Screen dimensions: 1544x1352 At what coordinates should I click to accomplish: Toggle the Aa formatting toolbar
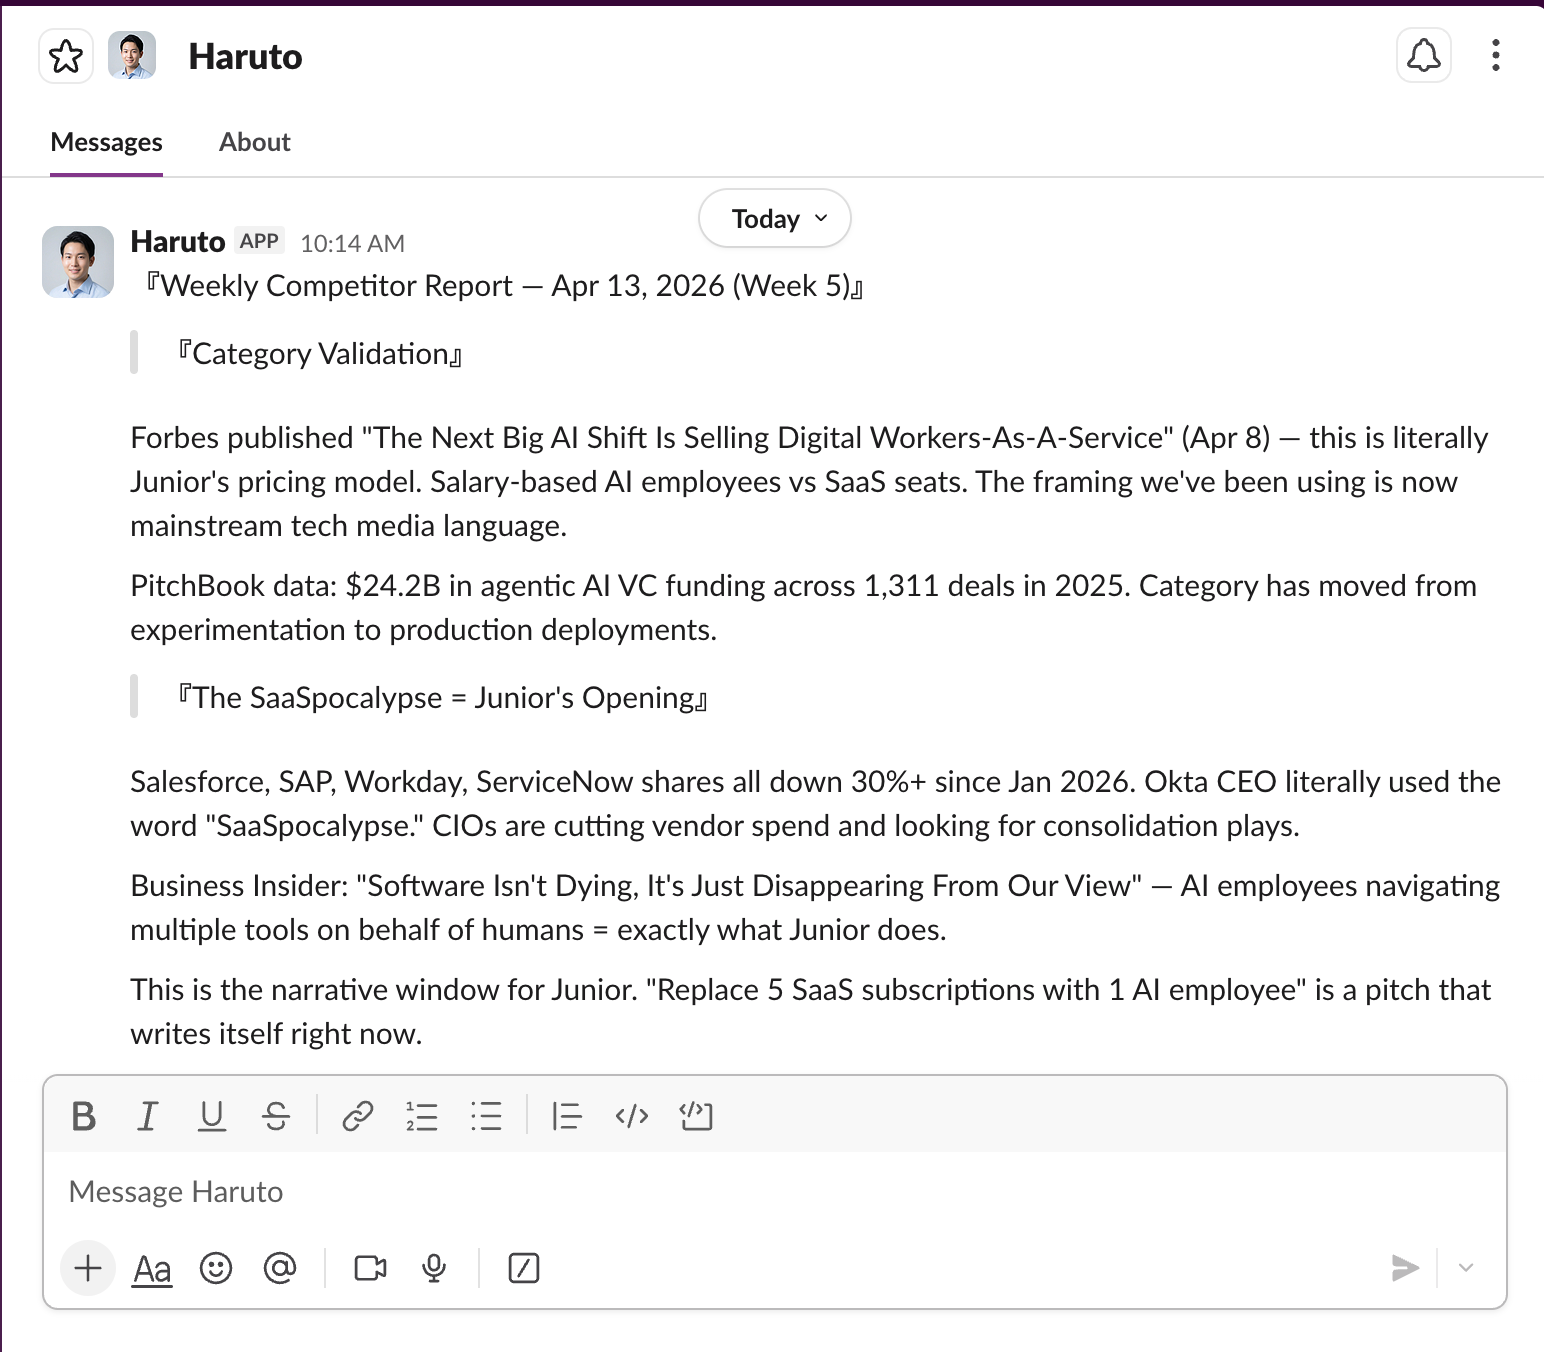152,1268
